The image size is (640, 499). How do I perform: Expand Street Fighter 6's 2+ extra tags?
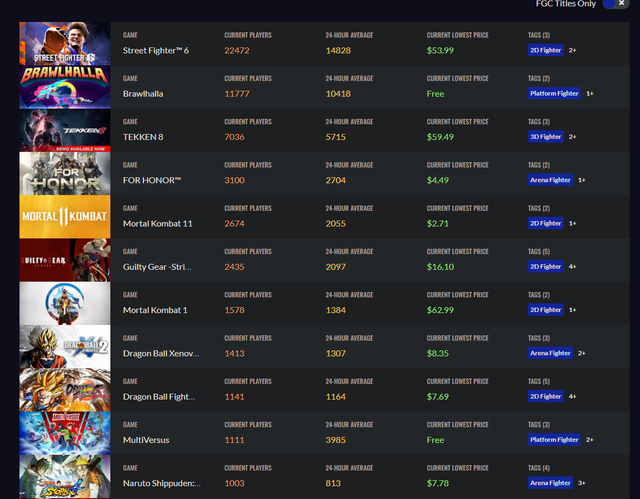pos(573,50)
